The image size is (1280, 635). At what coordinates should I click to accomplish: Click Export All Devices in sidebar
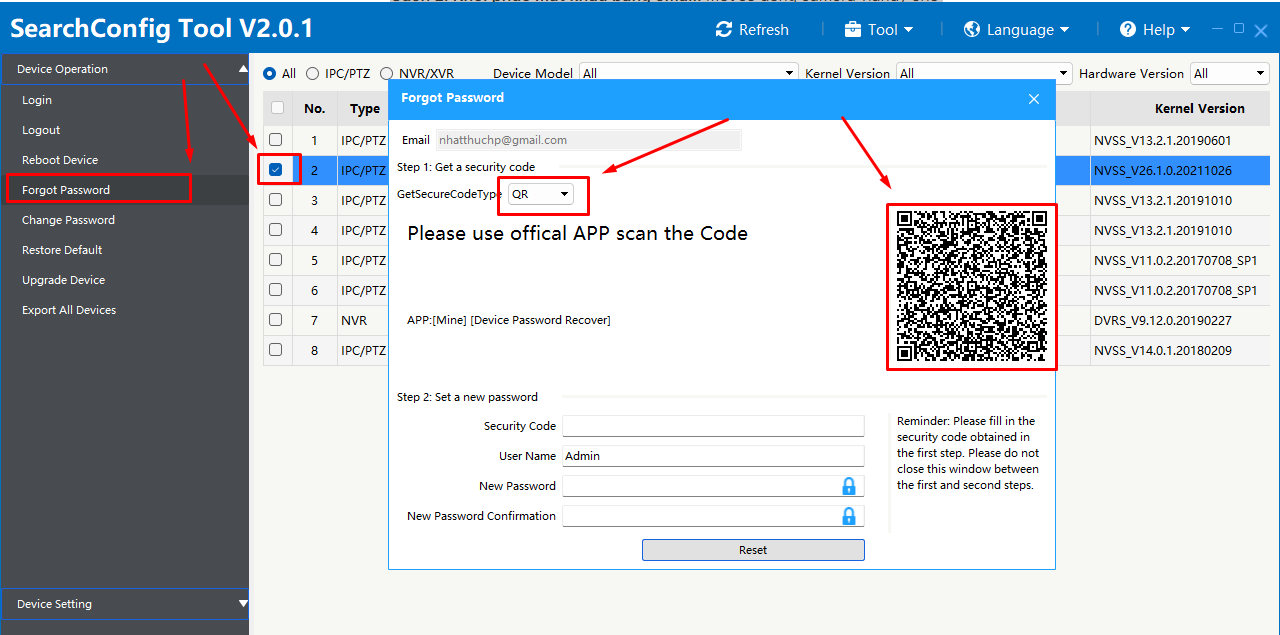[69, 310]
